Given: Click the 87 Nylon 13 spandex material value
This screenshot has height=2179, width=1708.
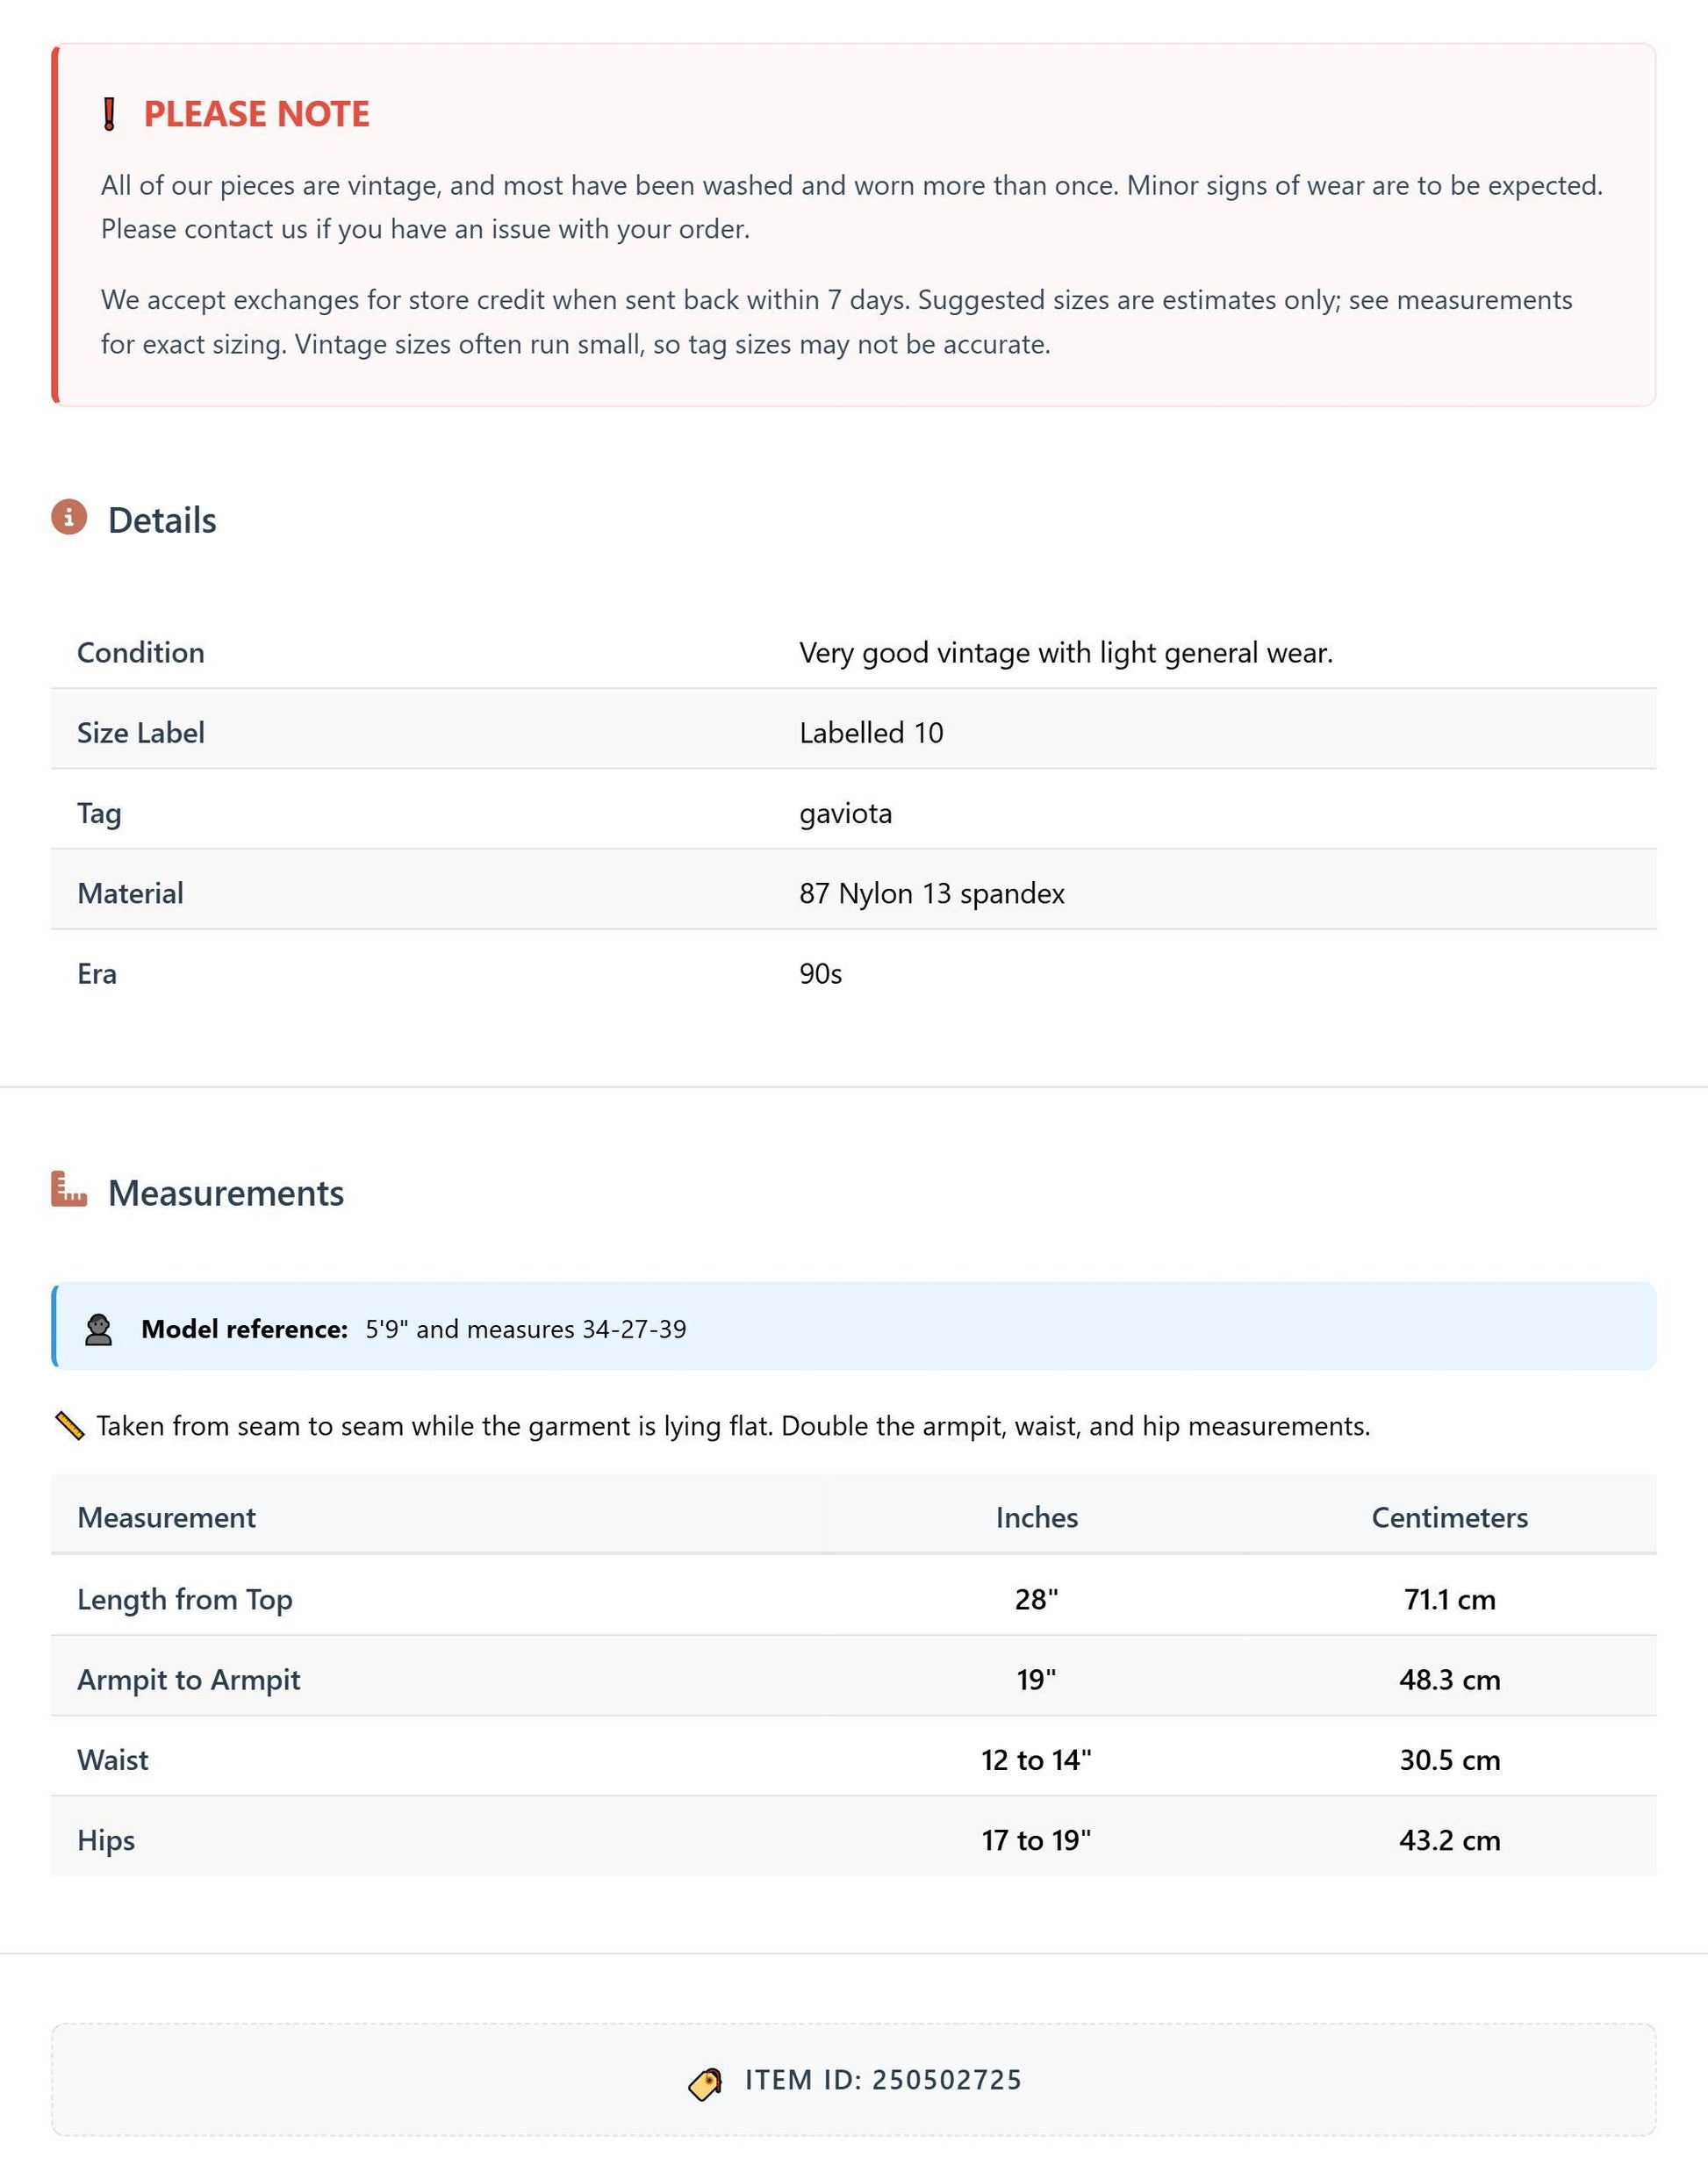Looking at the screenshot, I should (932, 893).
